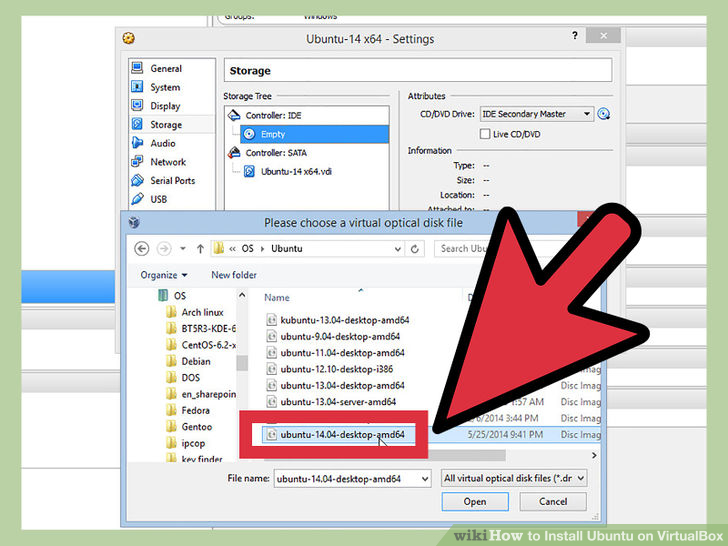Click the horizontal scrollbar right arrow

tap(594, 455)
